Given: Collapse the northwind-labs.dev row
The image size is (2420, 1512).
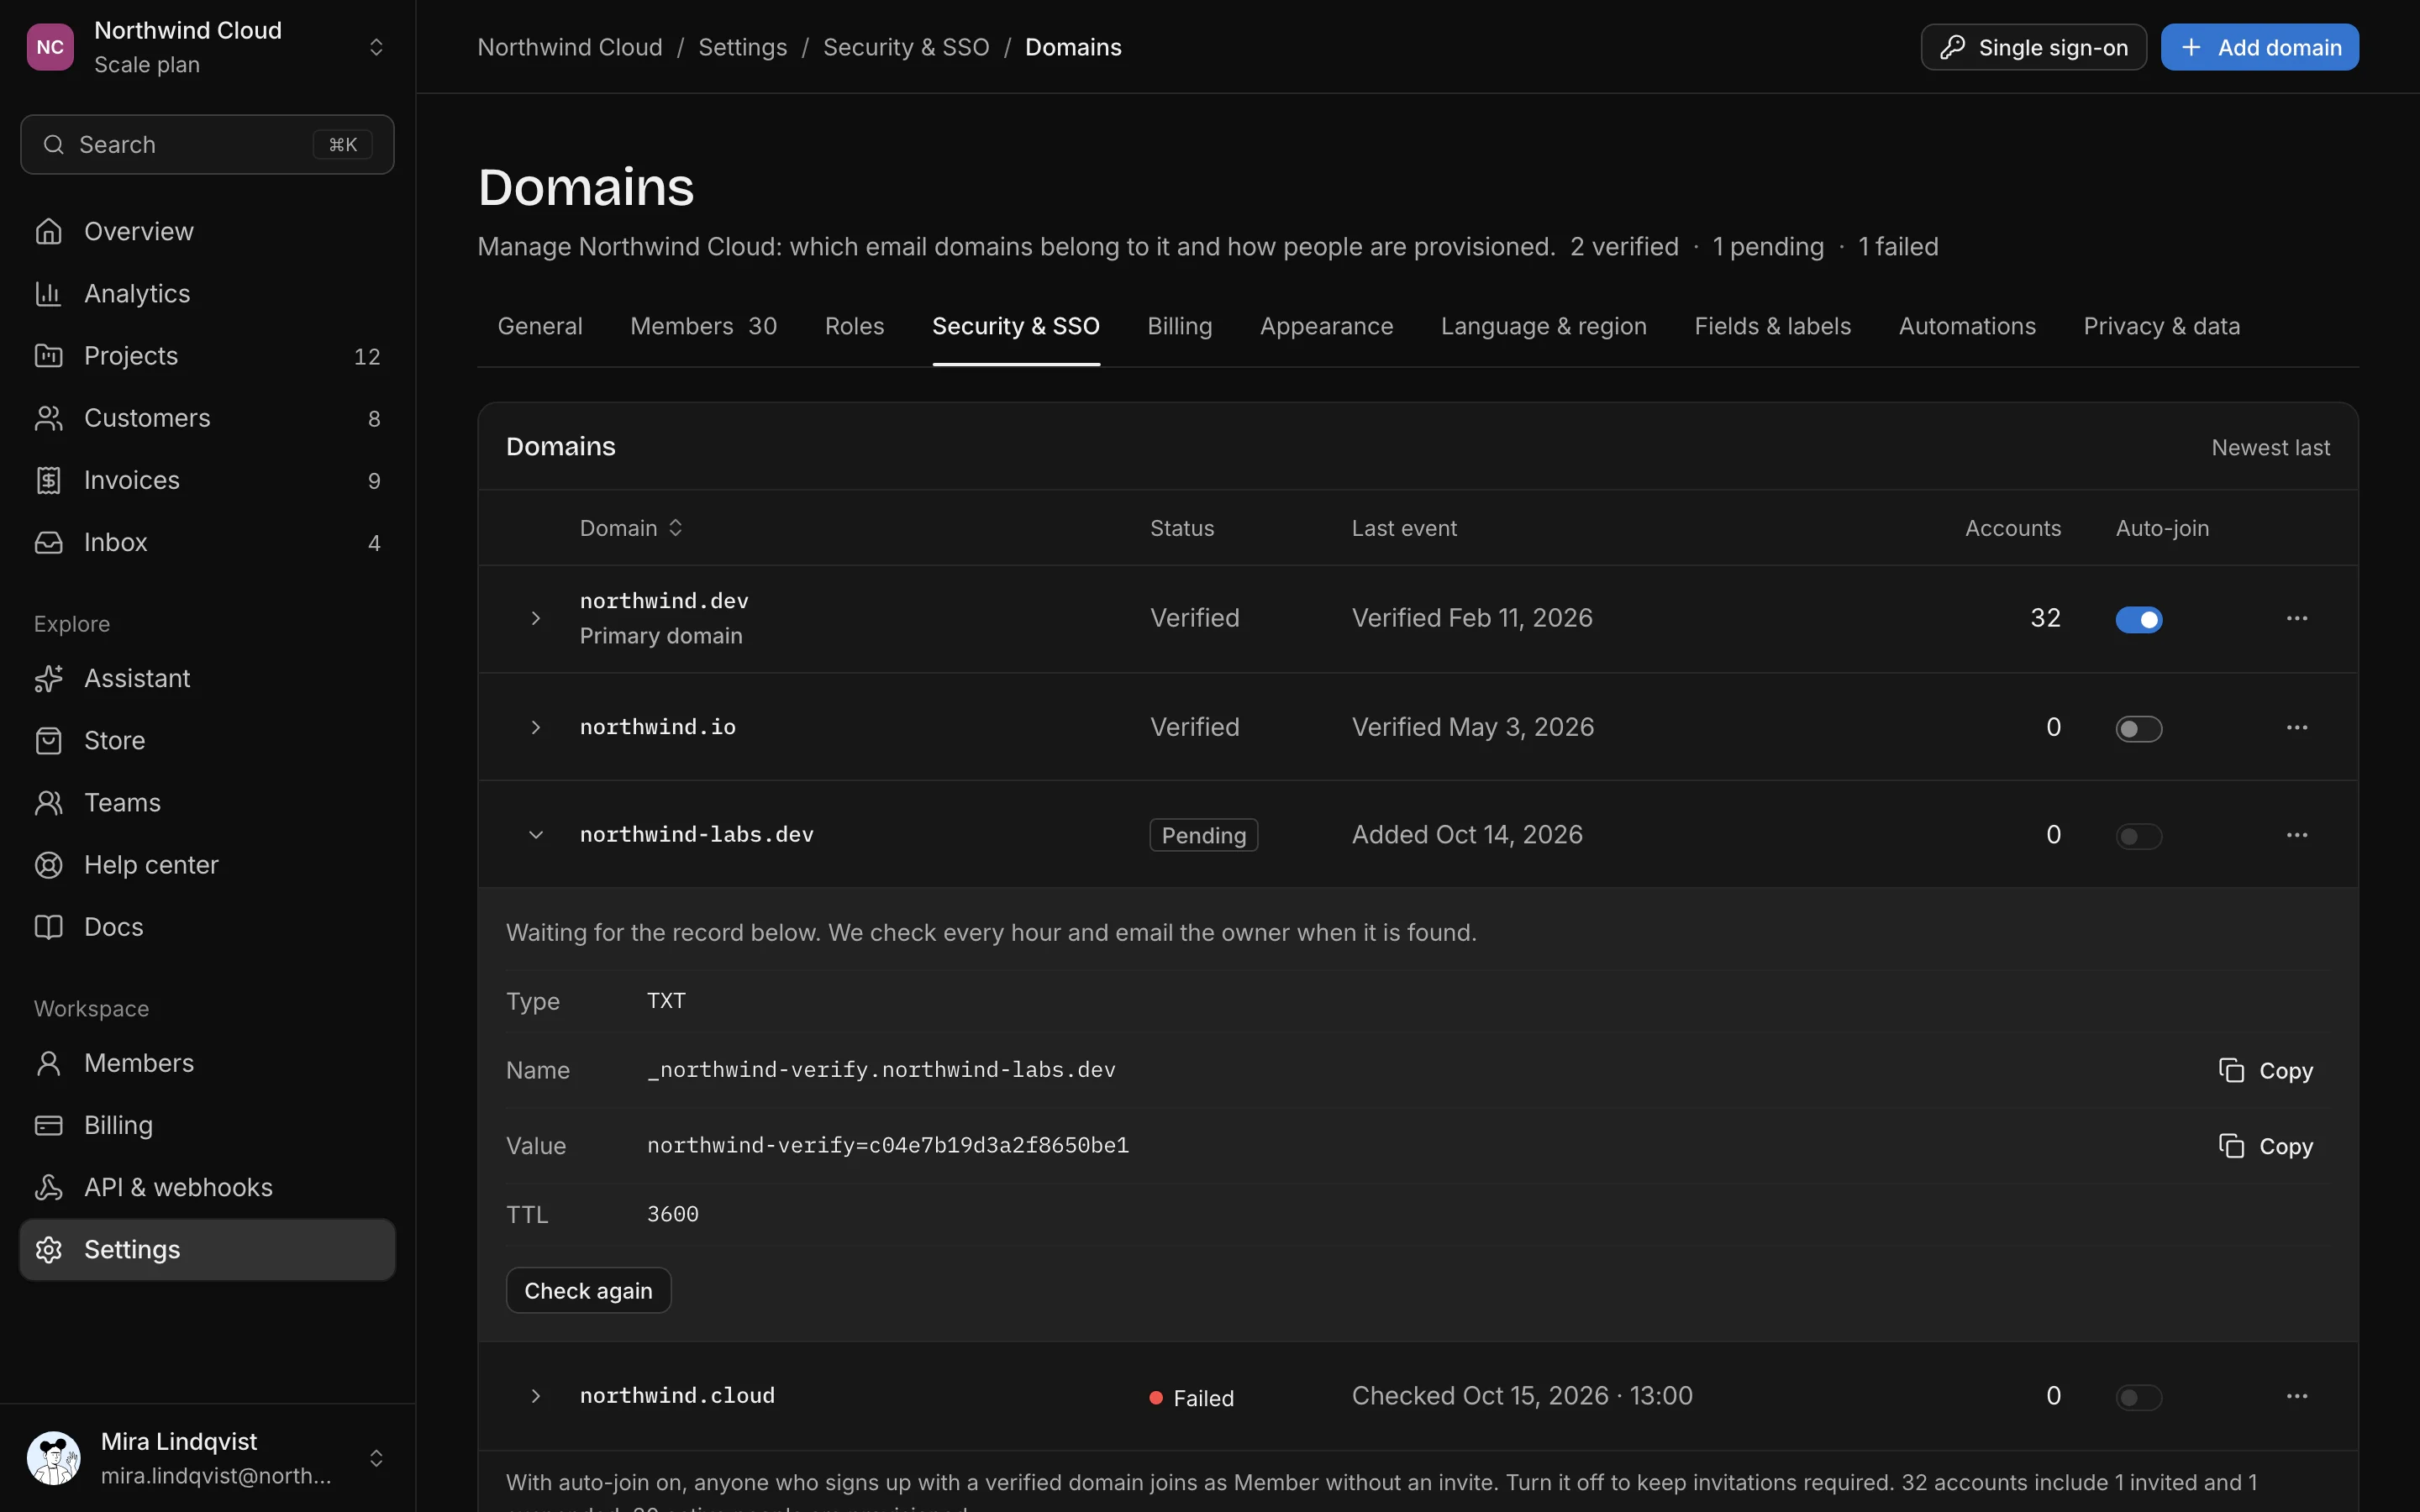Looking at the screenshot, I should [536, 834].
